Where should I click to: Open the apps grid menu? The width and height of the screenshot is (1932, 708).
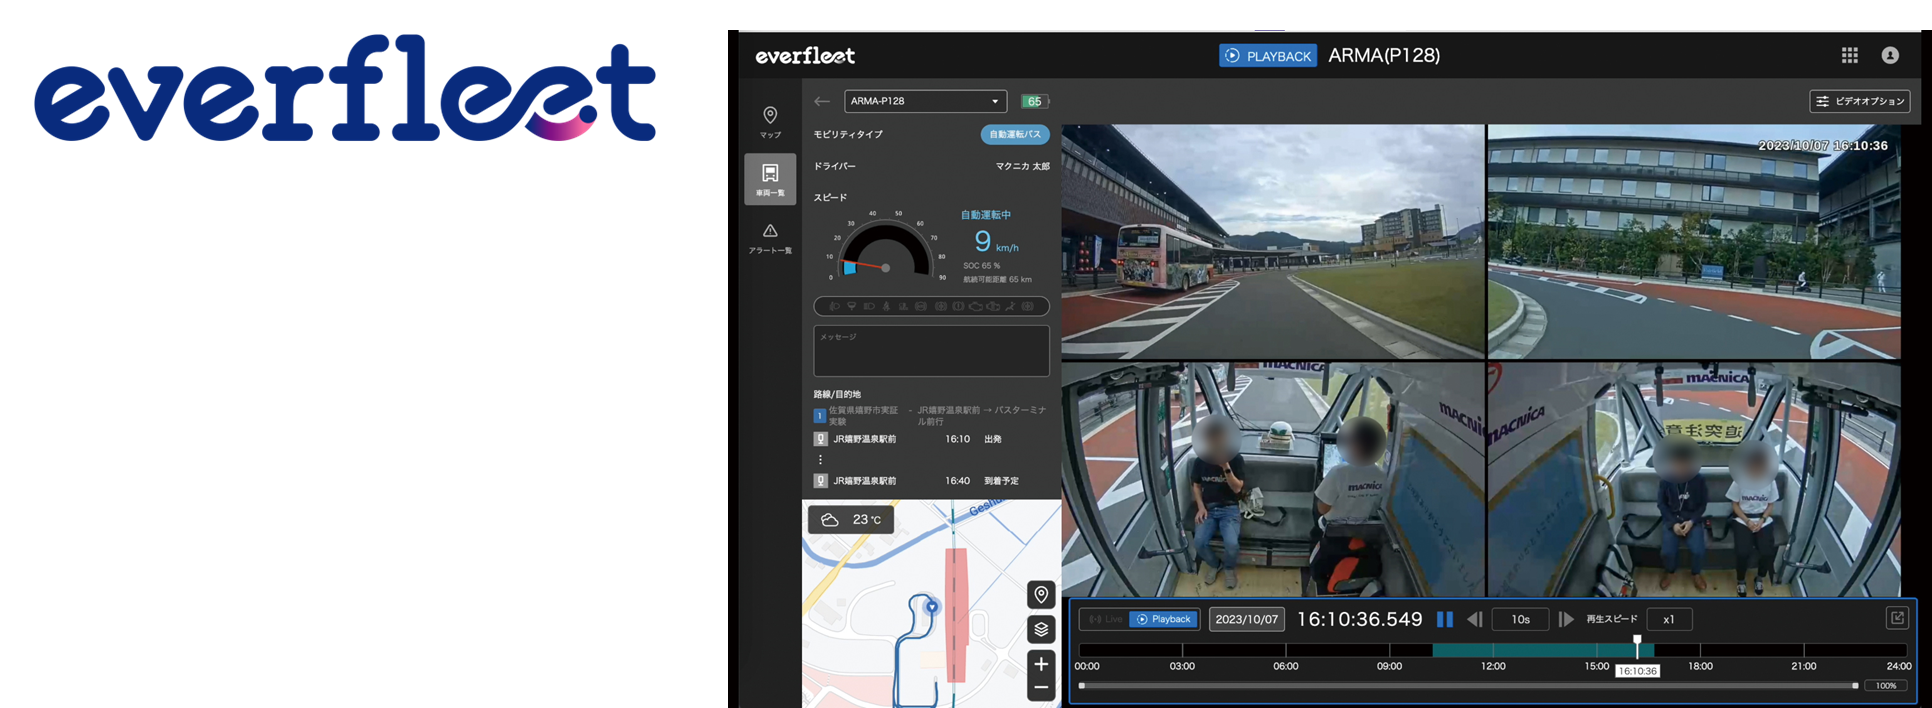(1849, 56)
